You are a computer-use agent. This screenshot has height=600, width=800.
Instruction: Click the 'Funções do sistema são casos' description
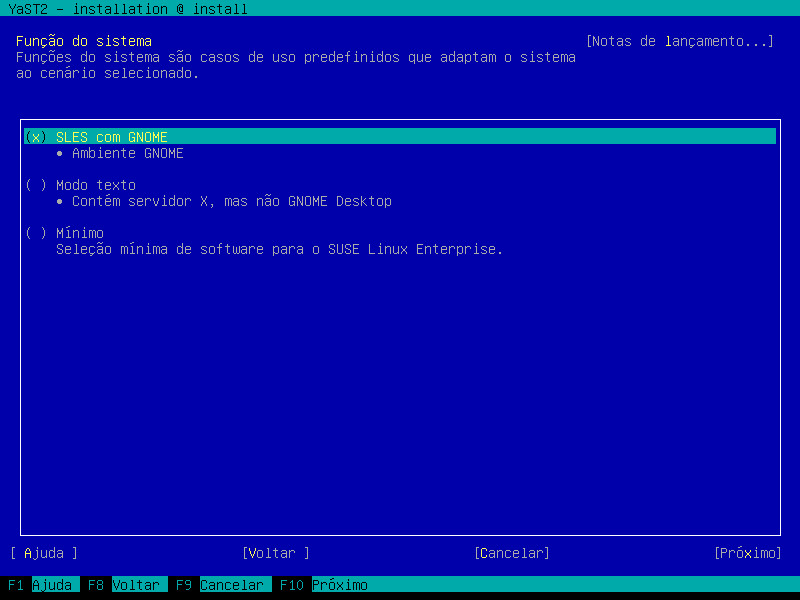[x=296, y=65]
